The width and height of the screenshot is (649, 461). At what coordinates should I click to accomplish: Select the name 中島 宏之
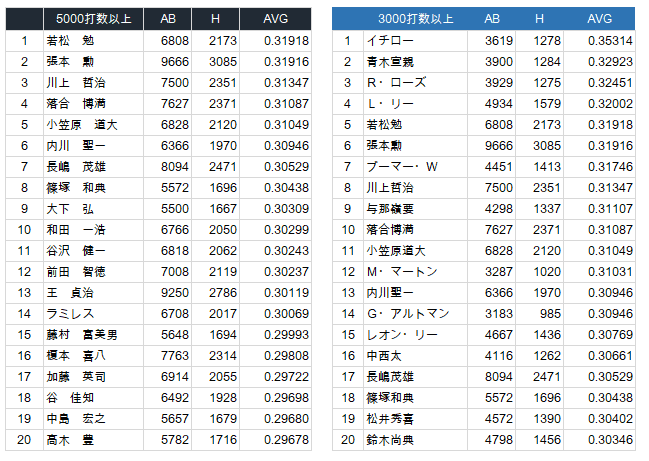[x=76, y=419]
